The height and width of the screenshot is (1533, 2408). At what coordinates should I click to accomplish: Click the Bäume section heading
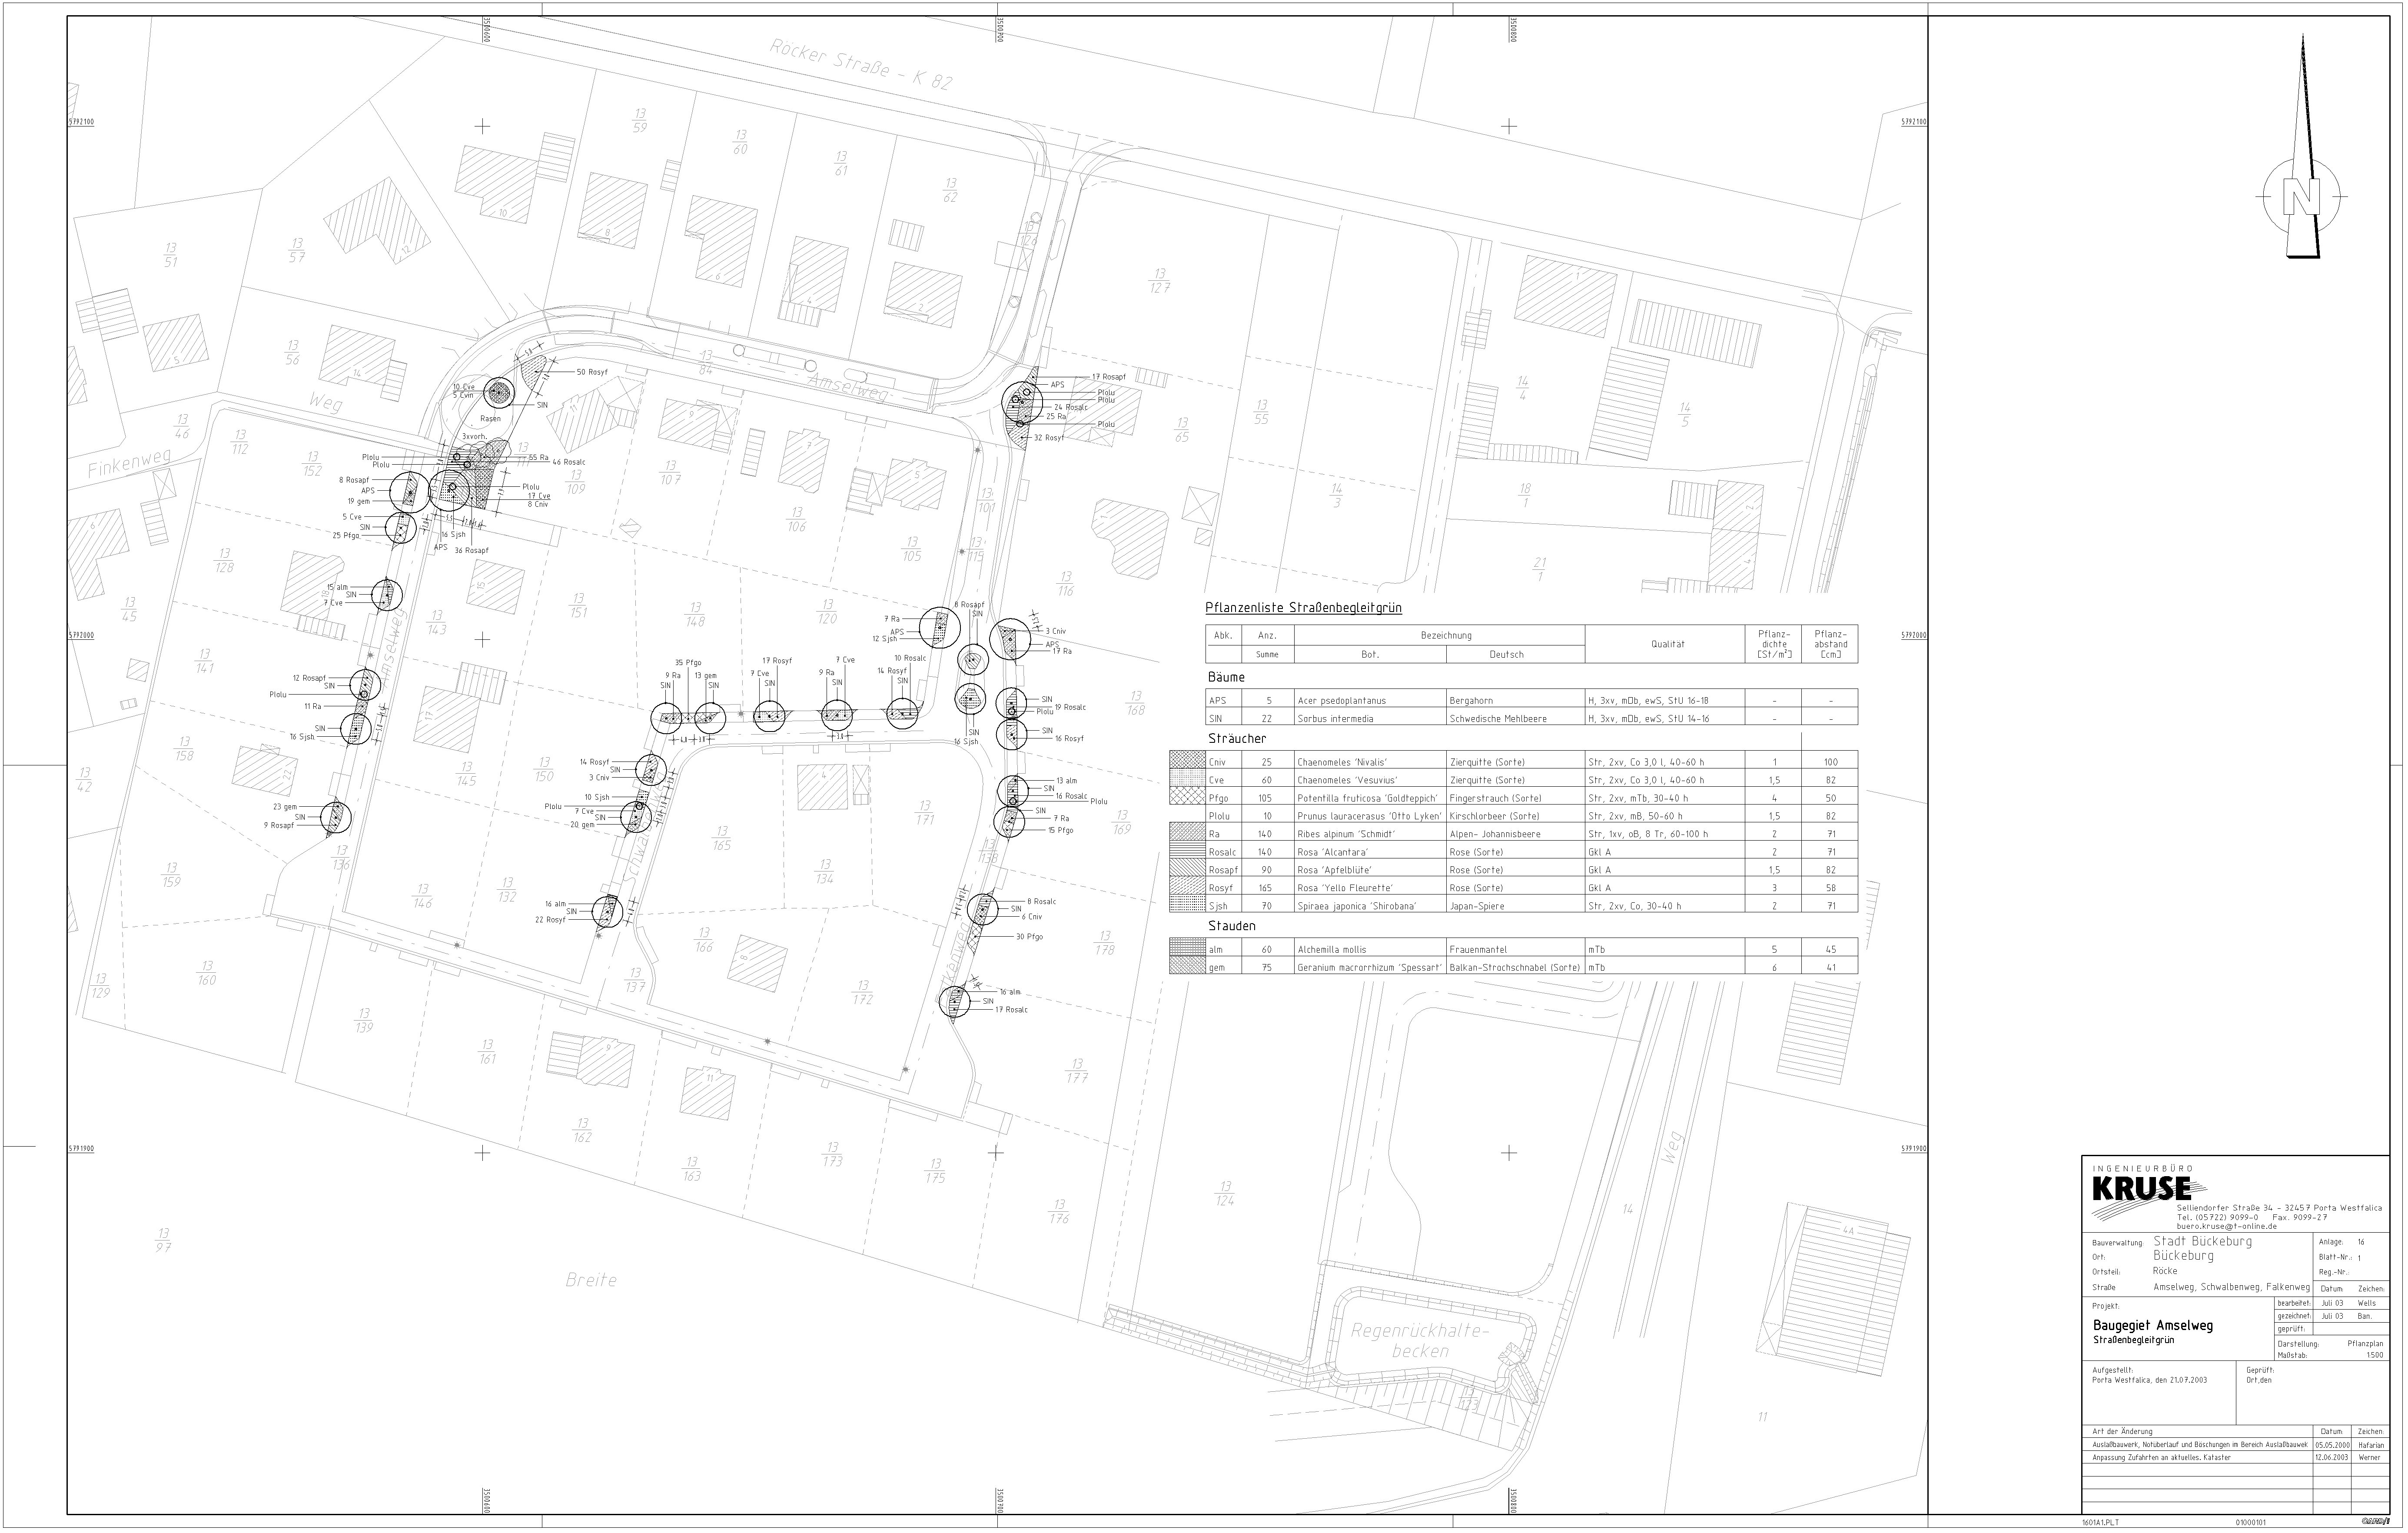coord(1226,678)
